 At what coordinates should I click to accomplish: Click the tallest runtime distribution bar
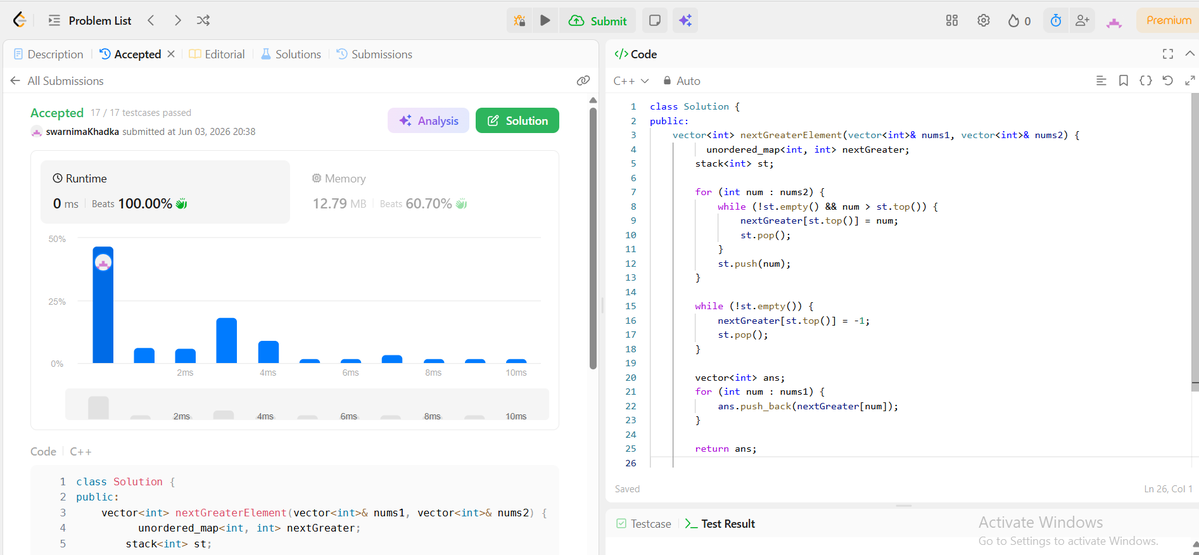coord(102,305)
